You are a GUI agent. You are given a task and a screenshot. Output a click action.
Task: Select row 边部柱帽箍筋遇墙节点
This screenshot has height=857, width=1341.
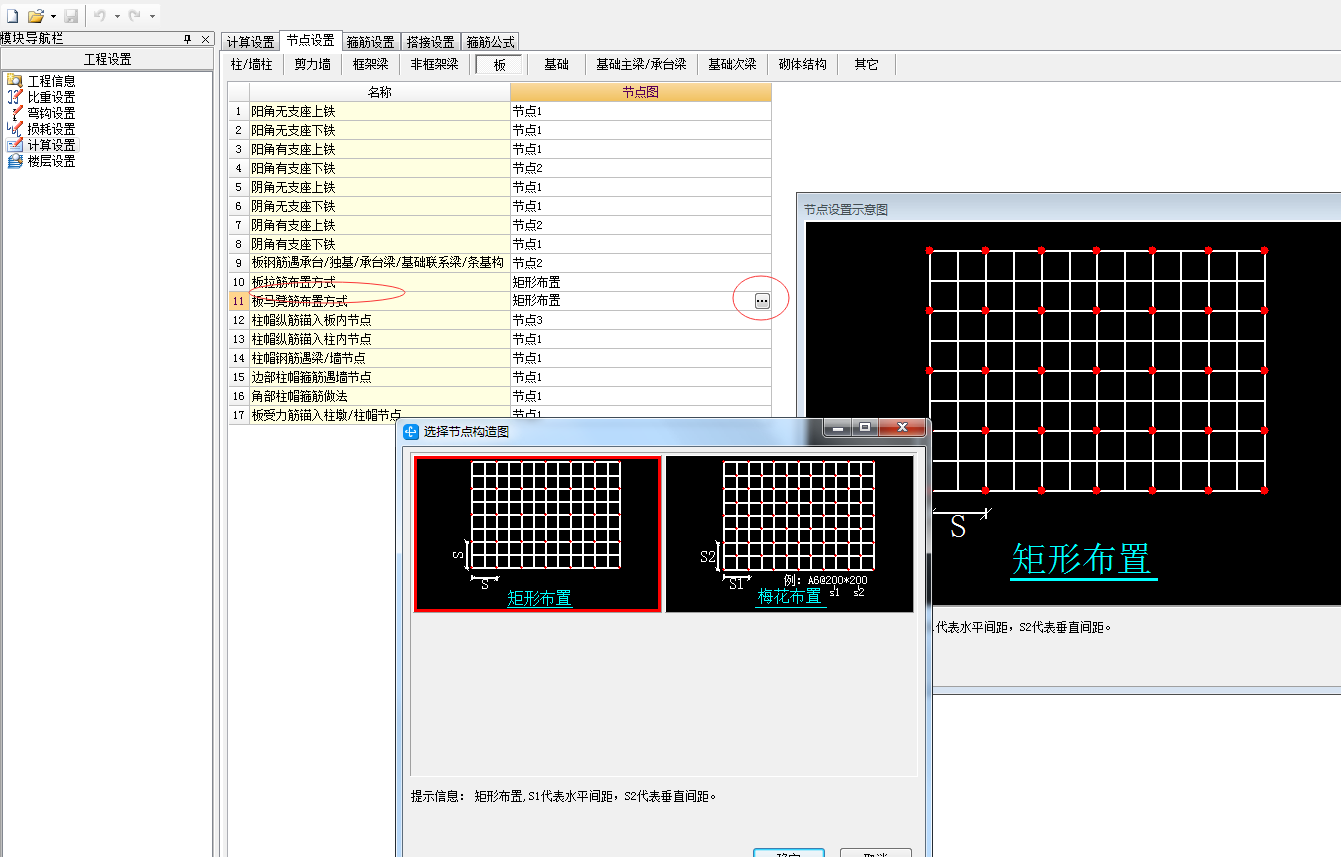(x=380, y=377)
